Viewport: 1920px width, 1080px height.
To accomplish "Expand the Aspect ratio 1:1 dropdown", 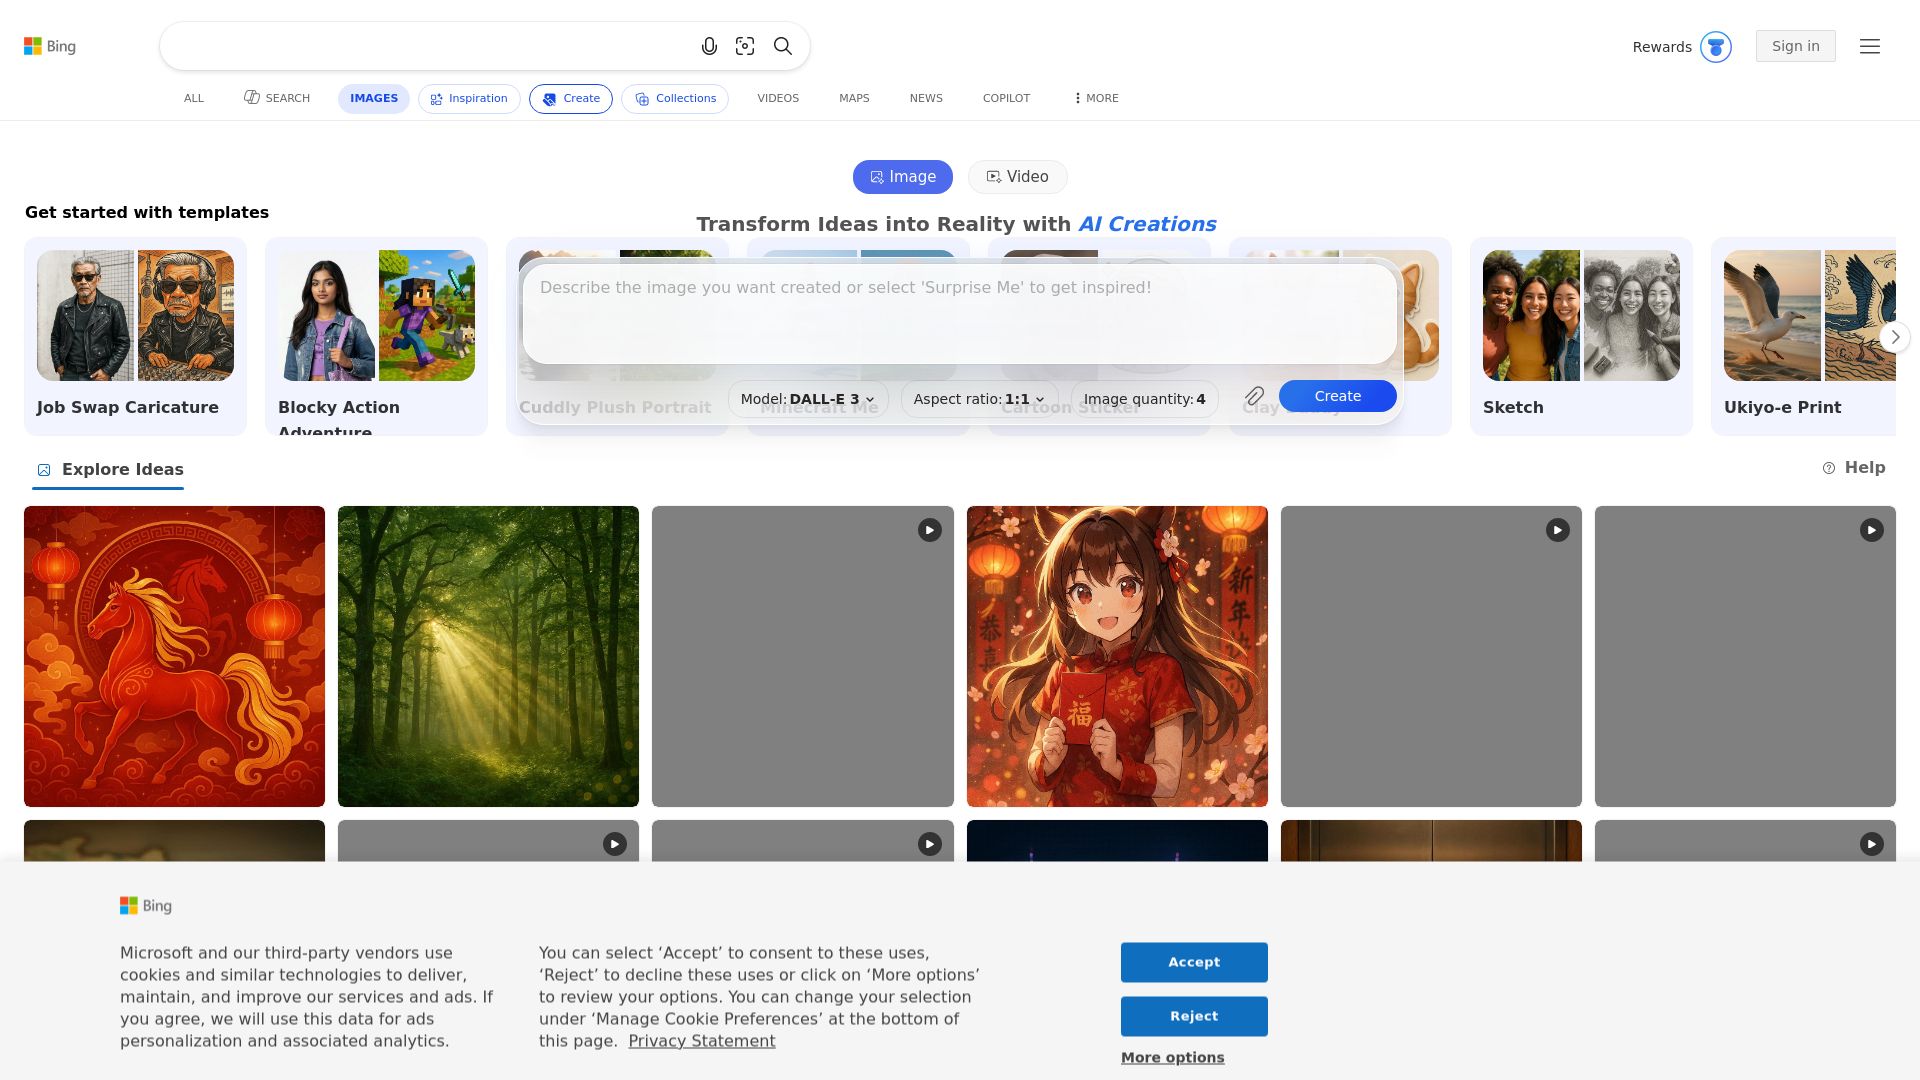I will (978, 398).
